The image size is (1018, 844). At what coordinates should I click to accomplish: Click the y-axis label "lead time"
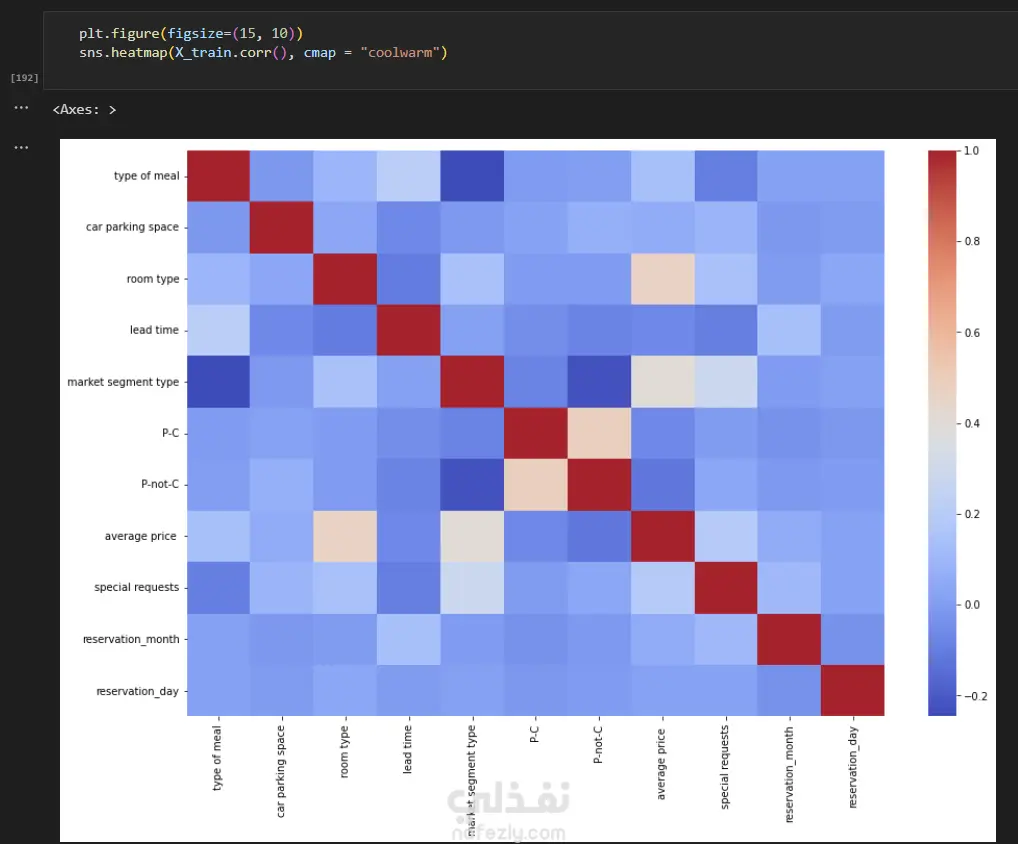coord(154,330)
